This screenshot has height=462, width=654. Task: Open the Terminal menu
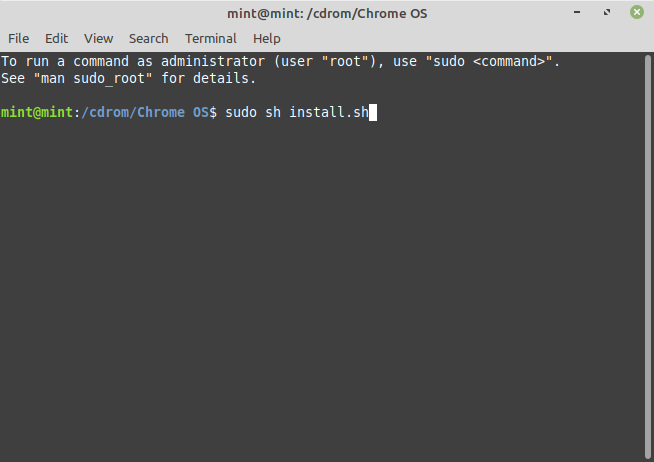click(x=210, y=38)
